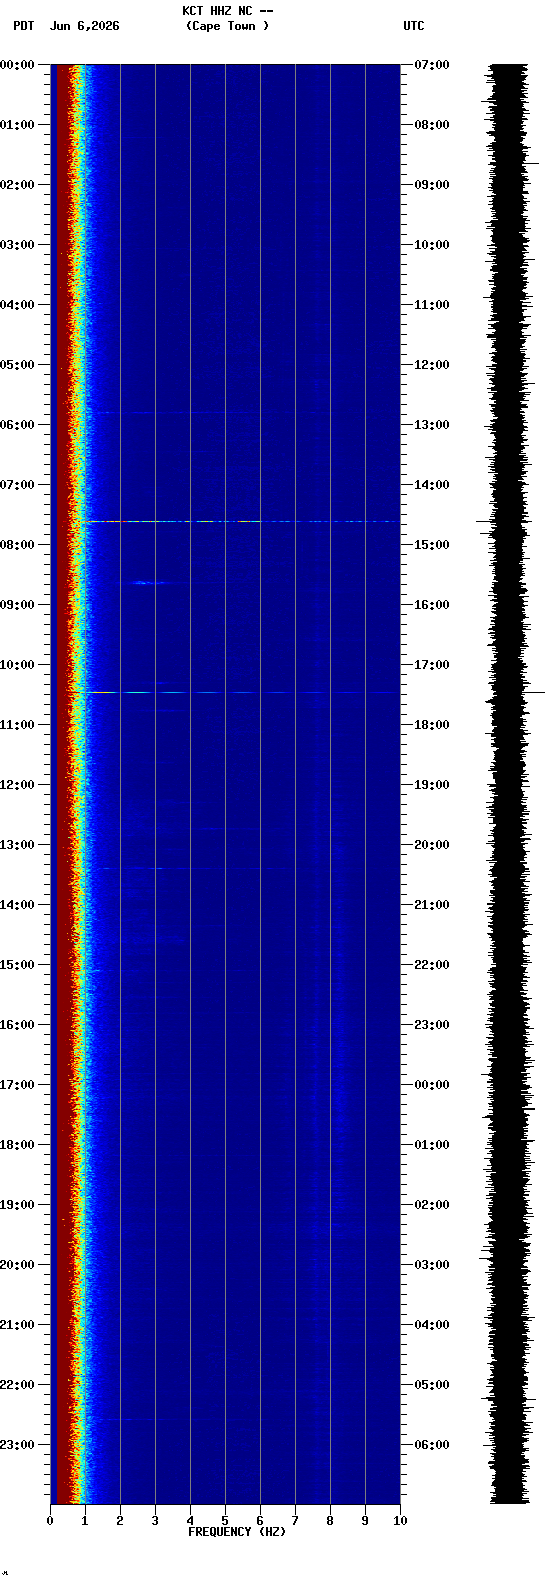Click frequency axis tick label 5
The height and width of the screenshot is (1584, 552).
pyautogui.click(x=225, y=1521)
